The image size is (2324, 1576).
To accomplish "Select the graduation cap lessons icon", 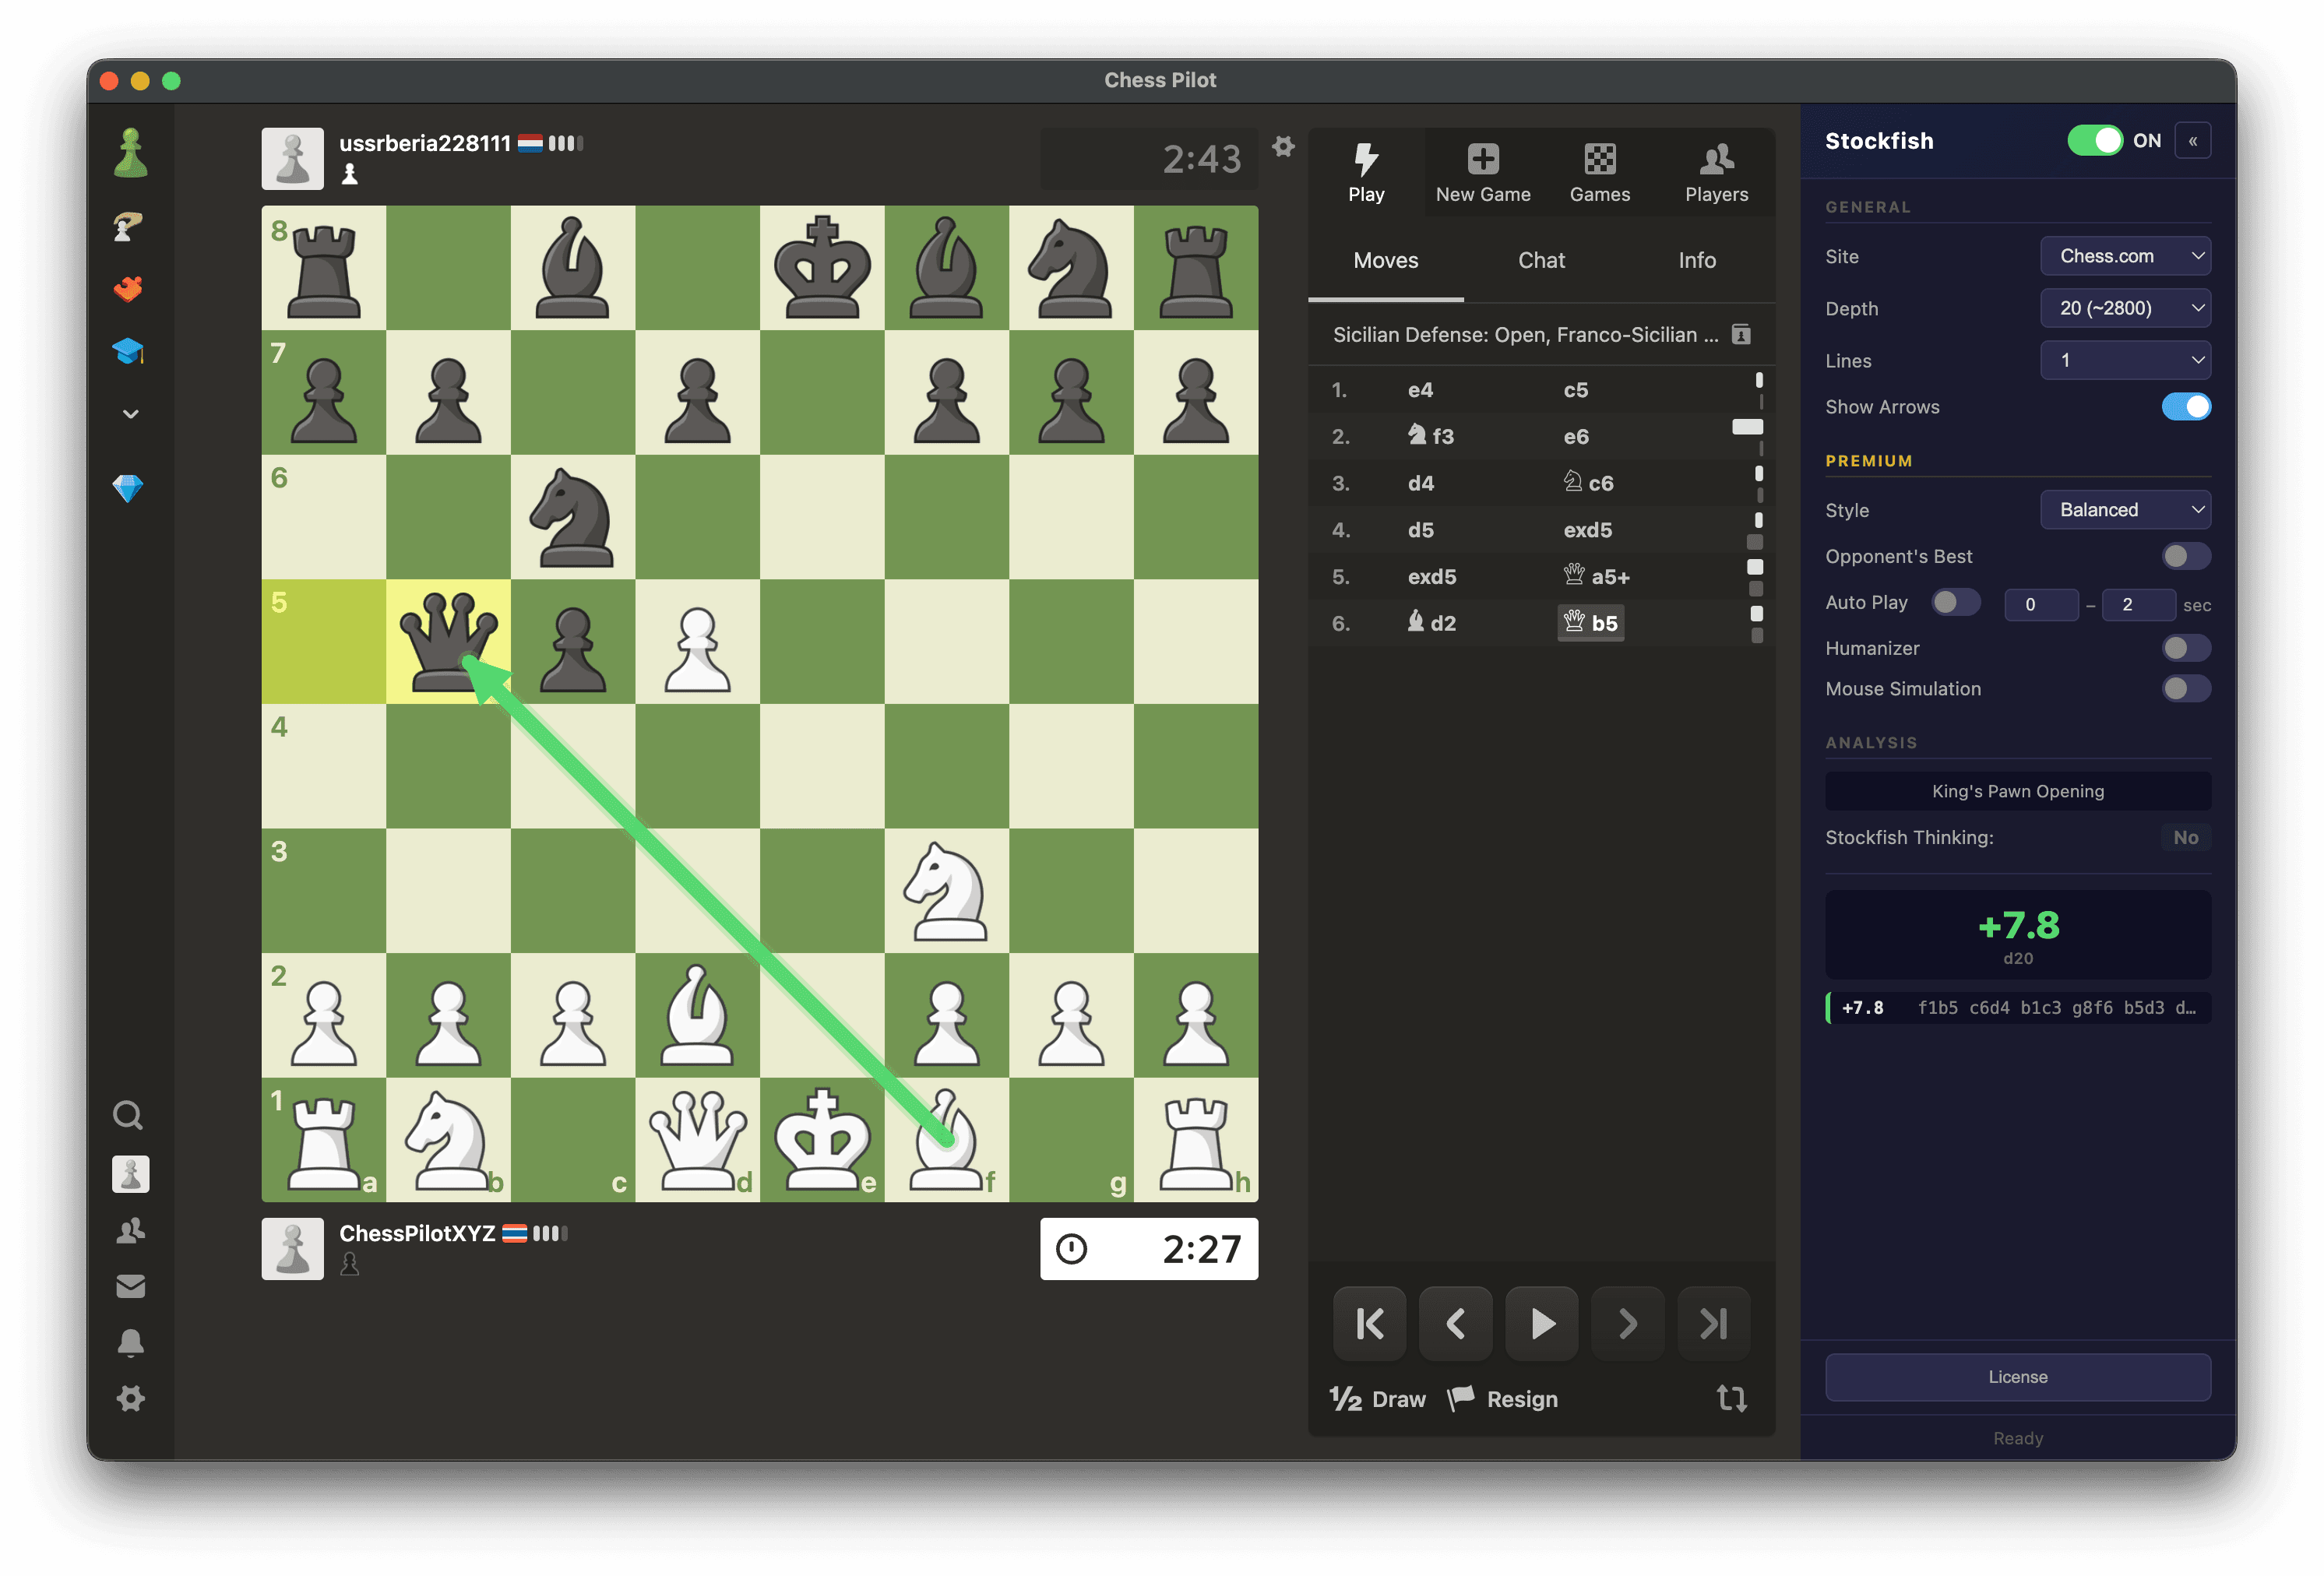I will pos(129,351).
